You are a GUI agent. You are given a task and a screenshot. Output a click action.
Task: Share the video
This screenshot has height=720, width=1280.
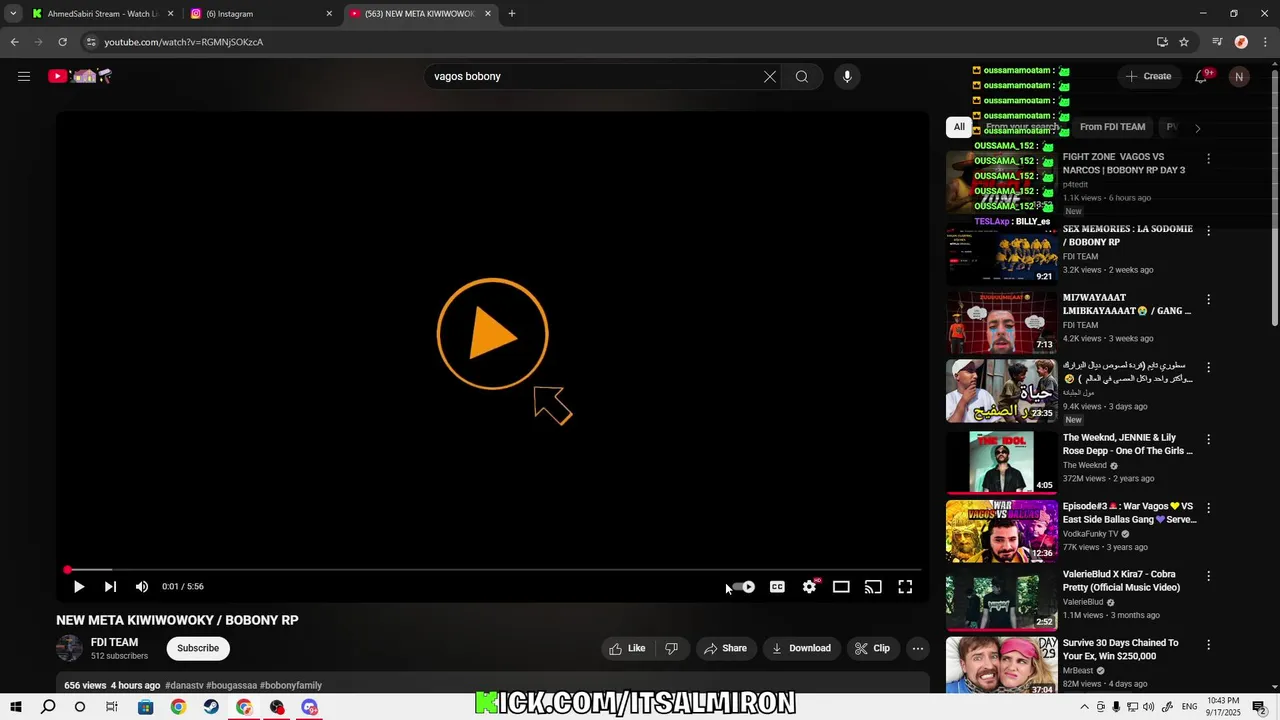pos(726,648)
